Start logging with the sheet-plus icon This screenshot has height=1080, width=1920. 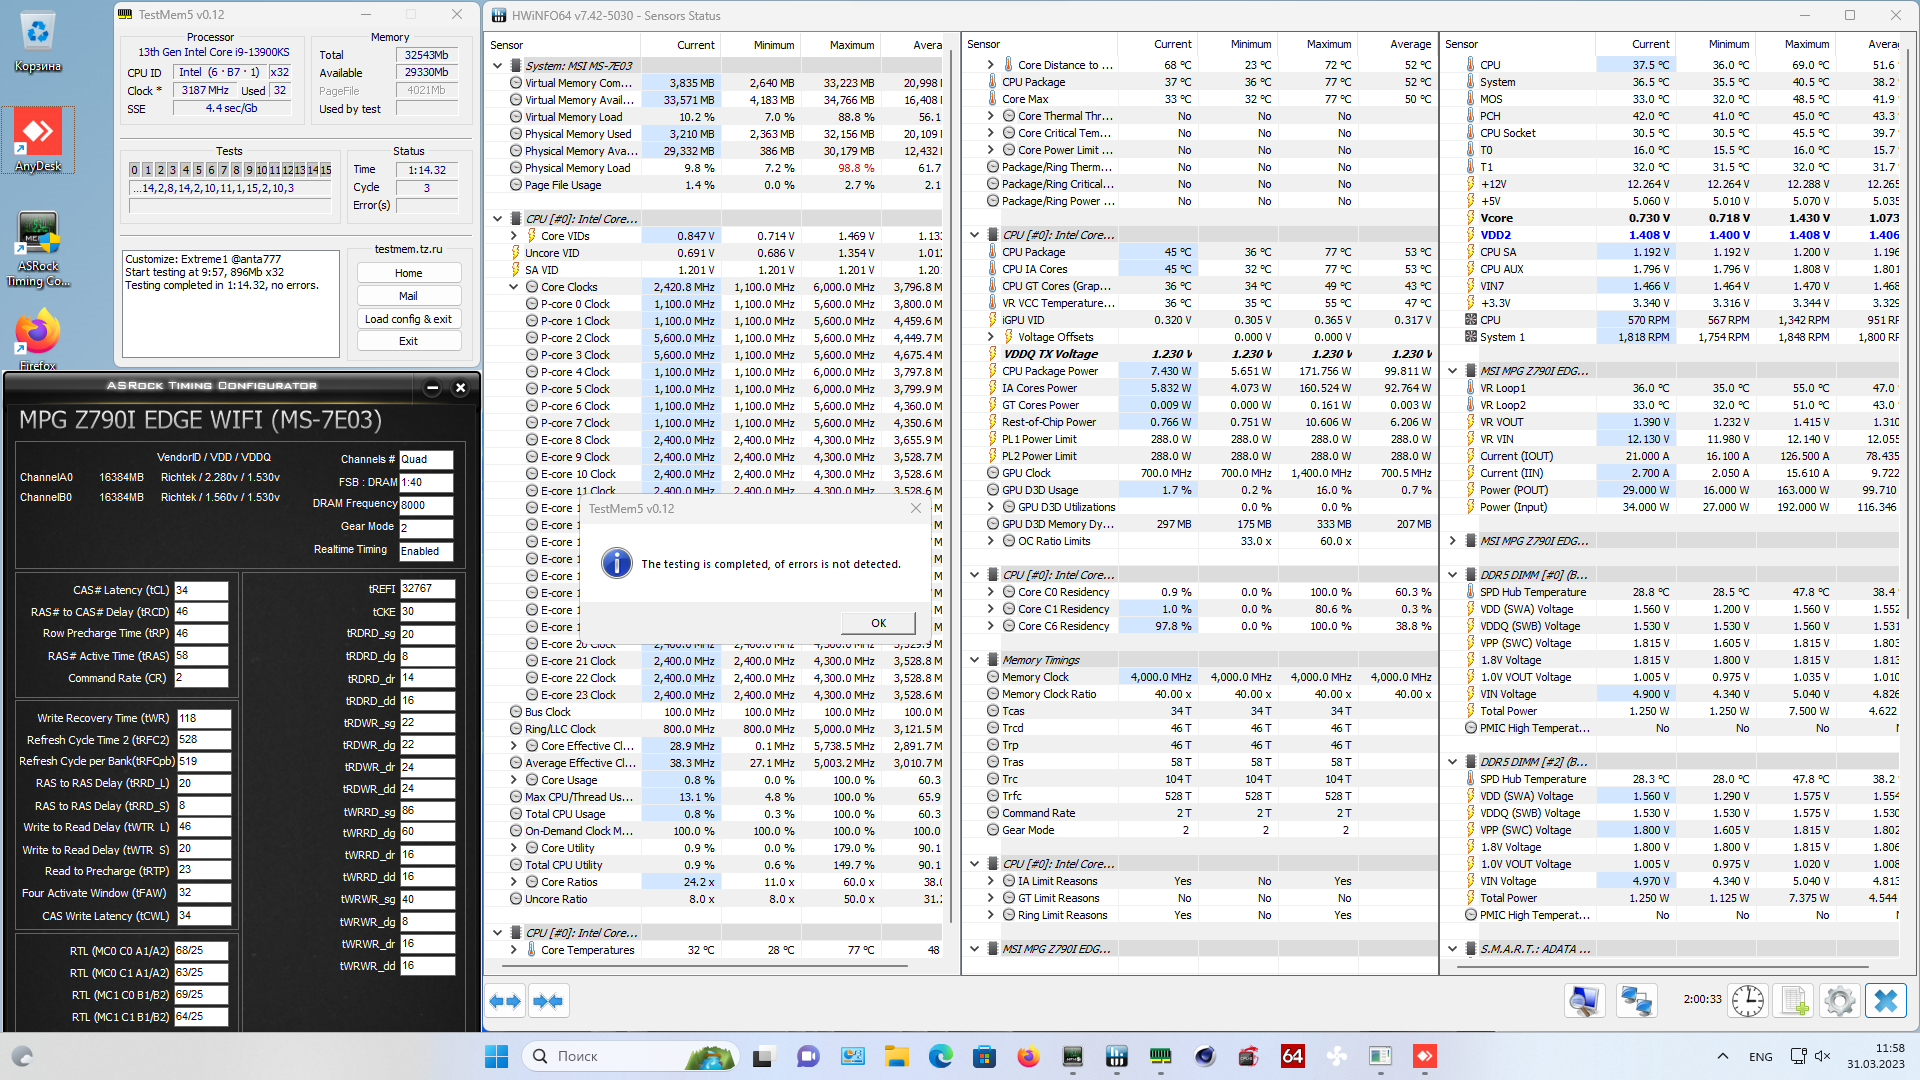(1794, 1001)
